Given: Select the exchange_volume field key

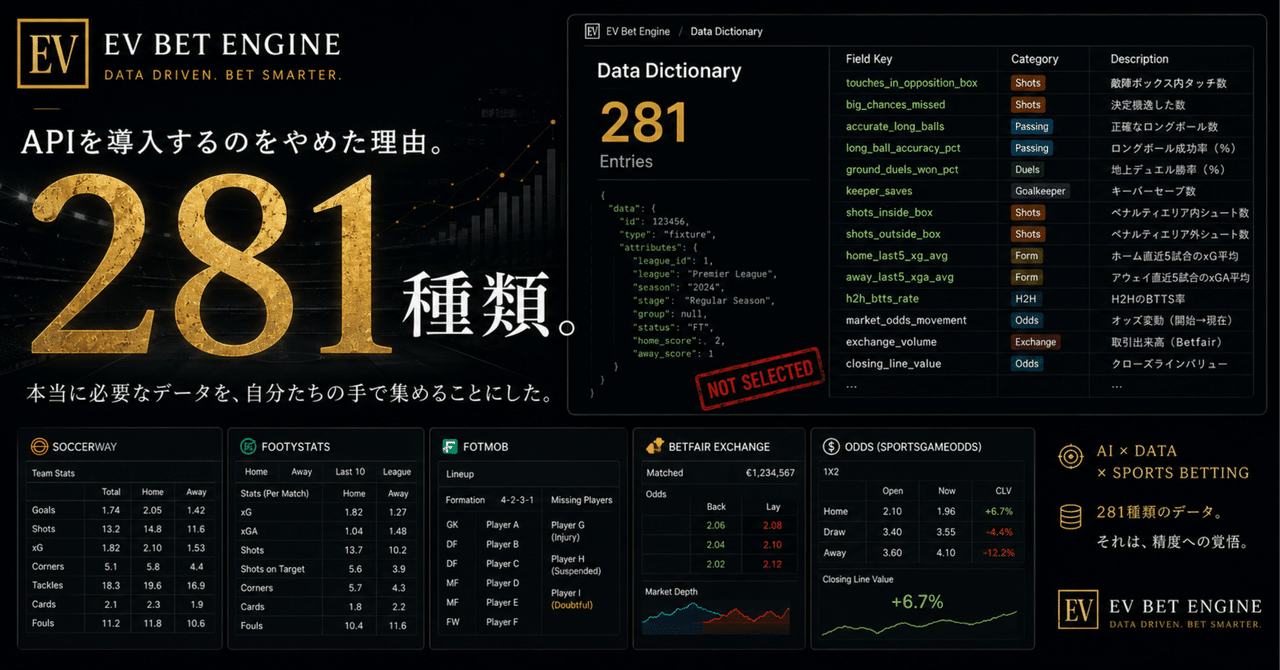Looking at the screenshot, I should click(x=891, y=341).
